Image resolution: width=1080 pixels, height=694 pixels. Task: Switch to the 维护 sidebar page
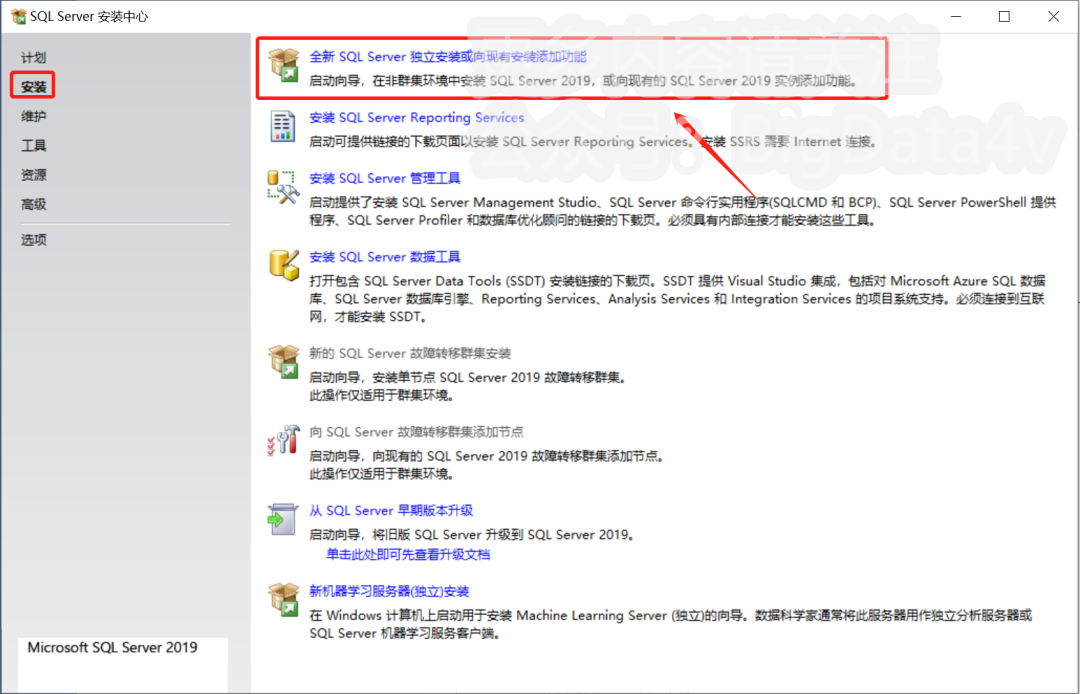(x=34, y=116)
